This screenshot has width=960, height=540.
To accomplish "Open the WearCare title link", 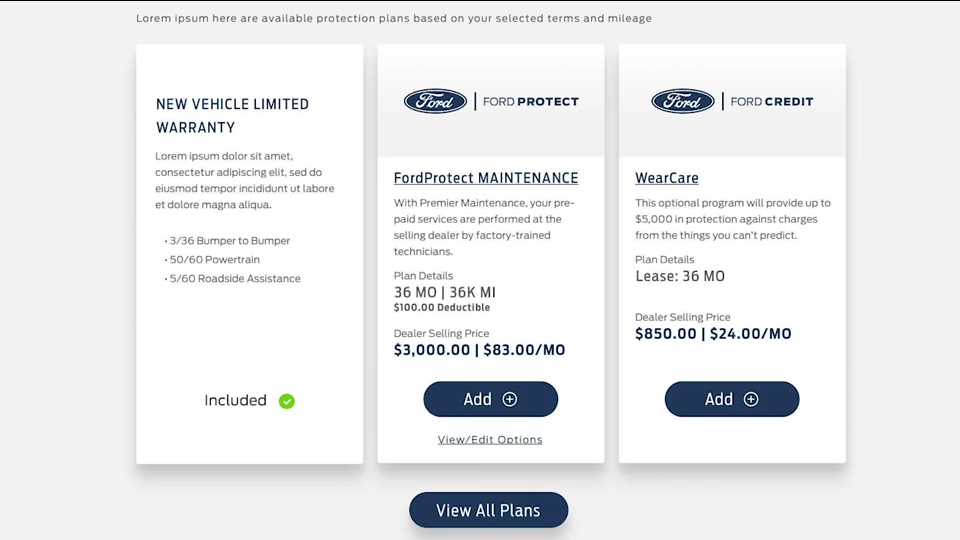I will pyautogui.click(x=667, y=178).
